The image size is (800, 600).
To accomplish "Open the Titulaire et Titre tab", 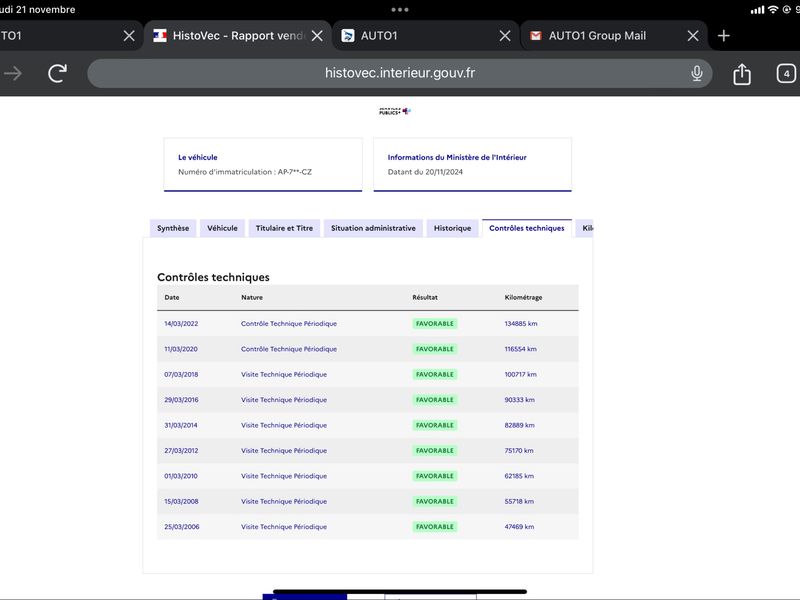I will (284, 228).
